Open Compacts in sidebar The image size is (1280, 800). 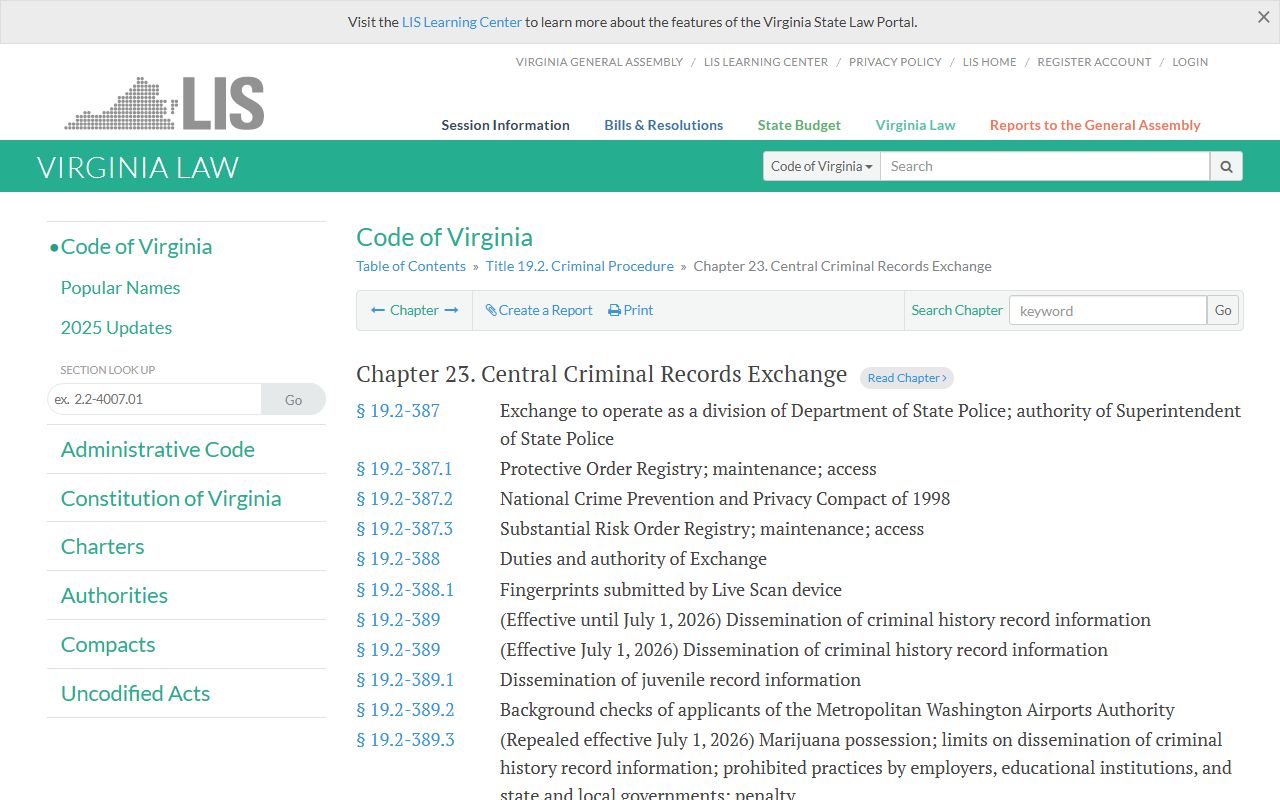pos(108,644)
